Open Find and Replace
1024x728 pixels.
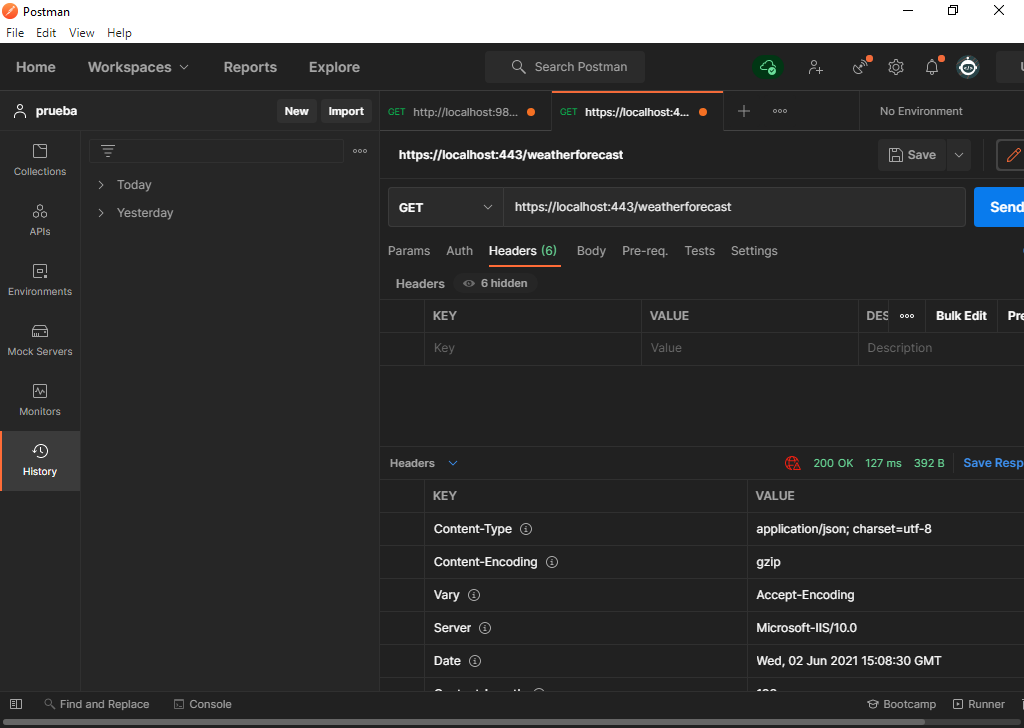tap(97, 704)
